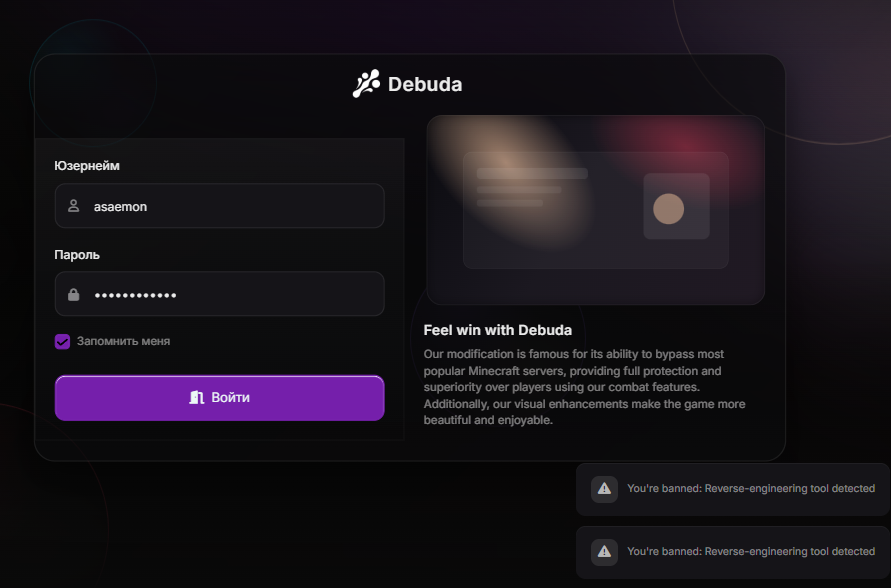The width and height of the screenshot is (891, 588).
Task: Click the user icon in the username field
Action: click(x=73, y=206)
